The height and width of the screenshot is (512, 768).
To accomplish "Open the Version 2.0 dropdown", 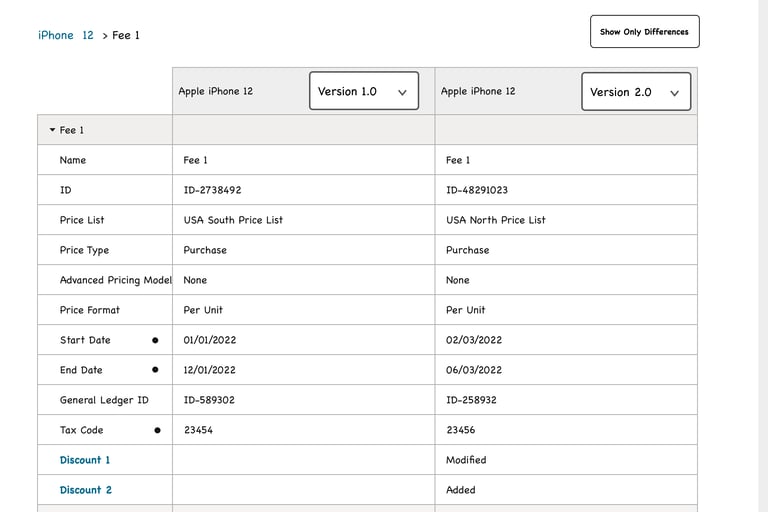I will coord(635,92).
